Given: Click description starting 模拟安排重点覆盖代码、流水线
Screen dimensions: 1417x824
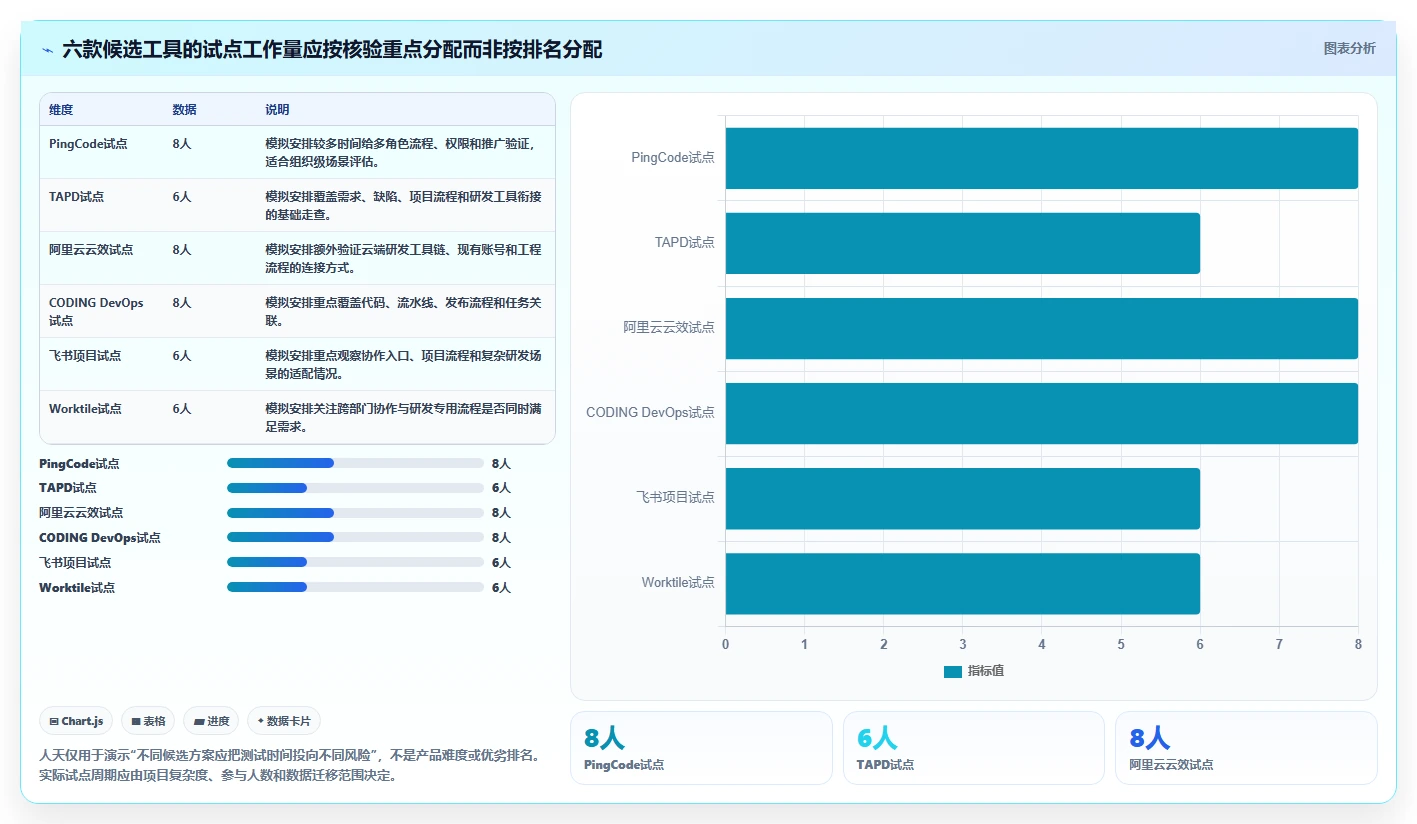Looking at the screenshot, I should pyautogui.click(x=403, y=311).
